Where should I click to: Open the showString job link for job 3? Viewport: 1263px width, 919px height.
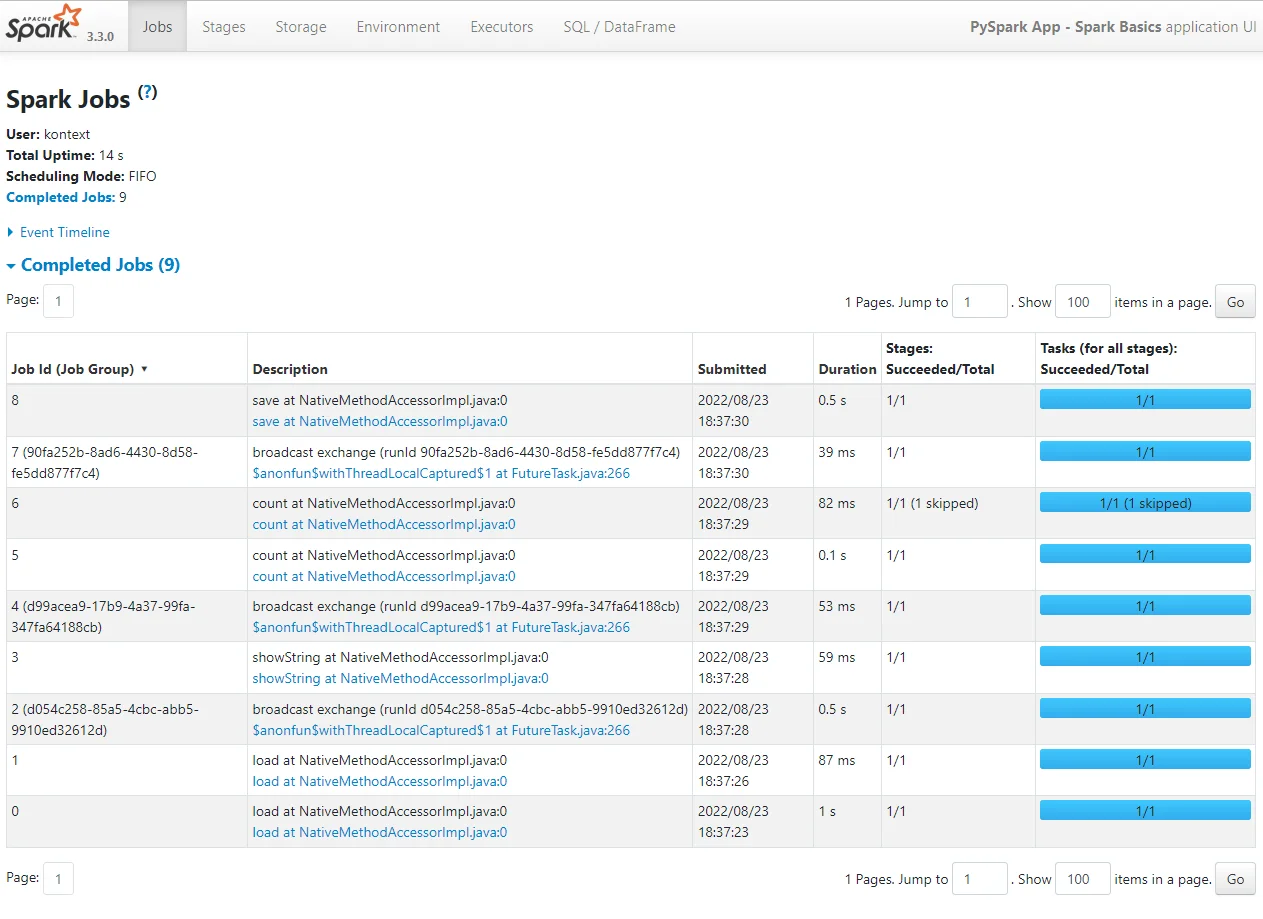pos(400,678)
